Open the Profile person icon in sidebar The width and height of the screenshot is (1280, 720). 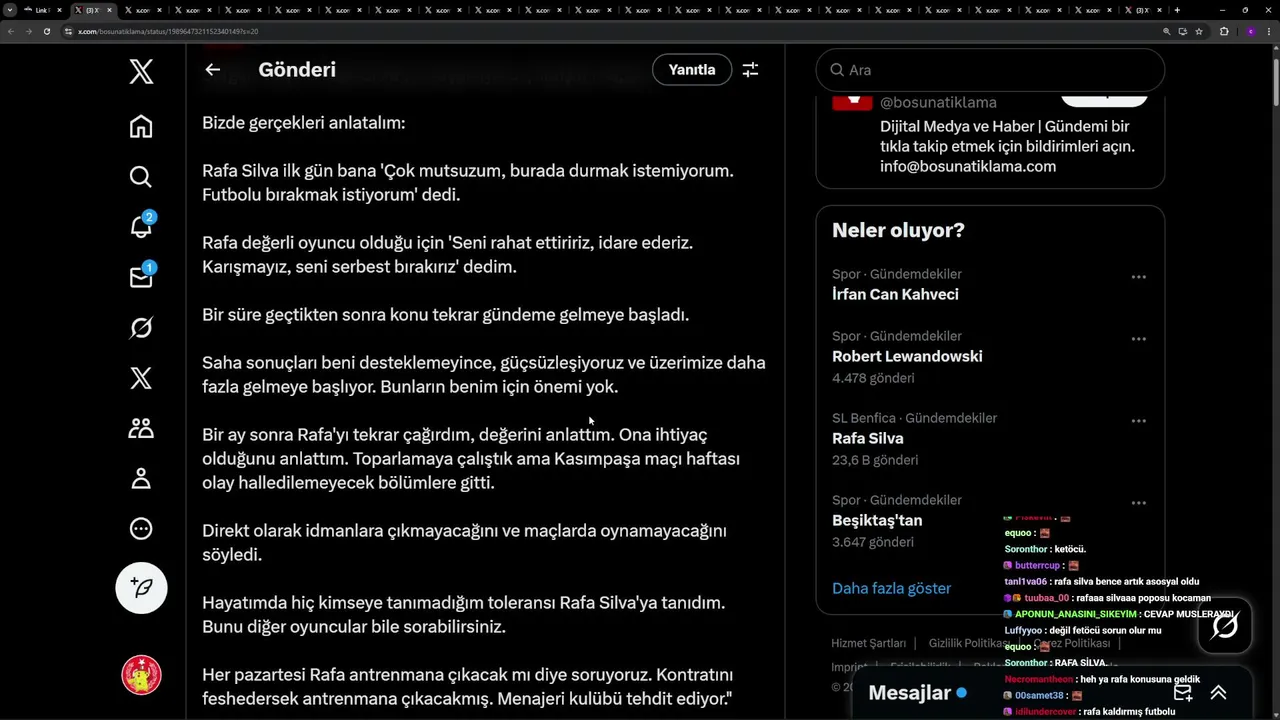[141, 478]
